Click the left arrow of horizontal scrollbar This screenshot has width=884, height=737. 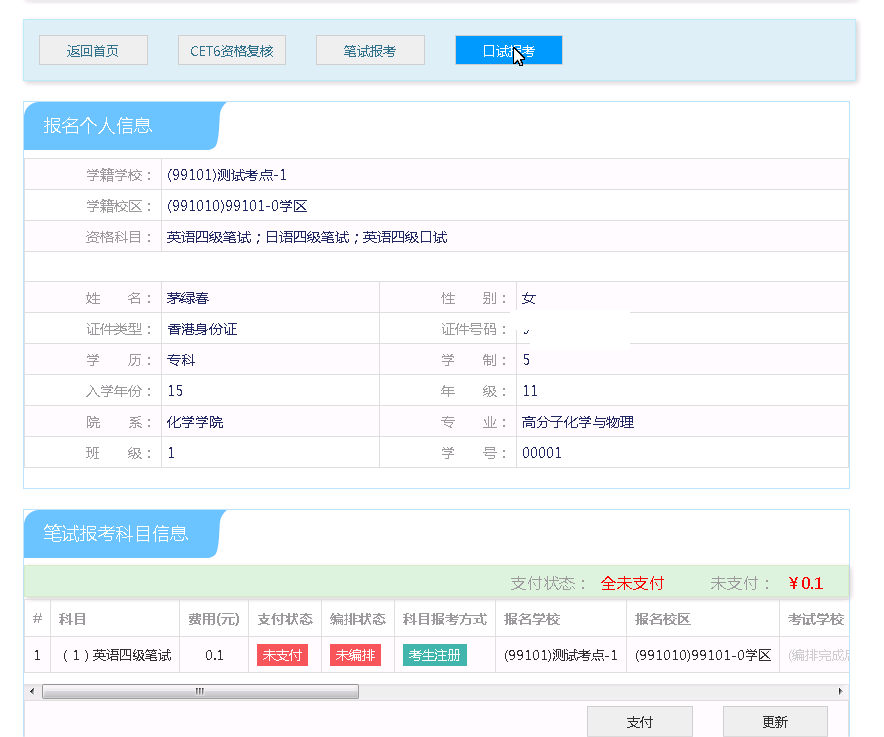pyautogui.click(x=32, y=691)
